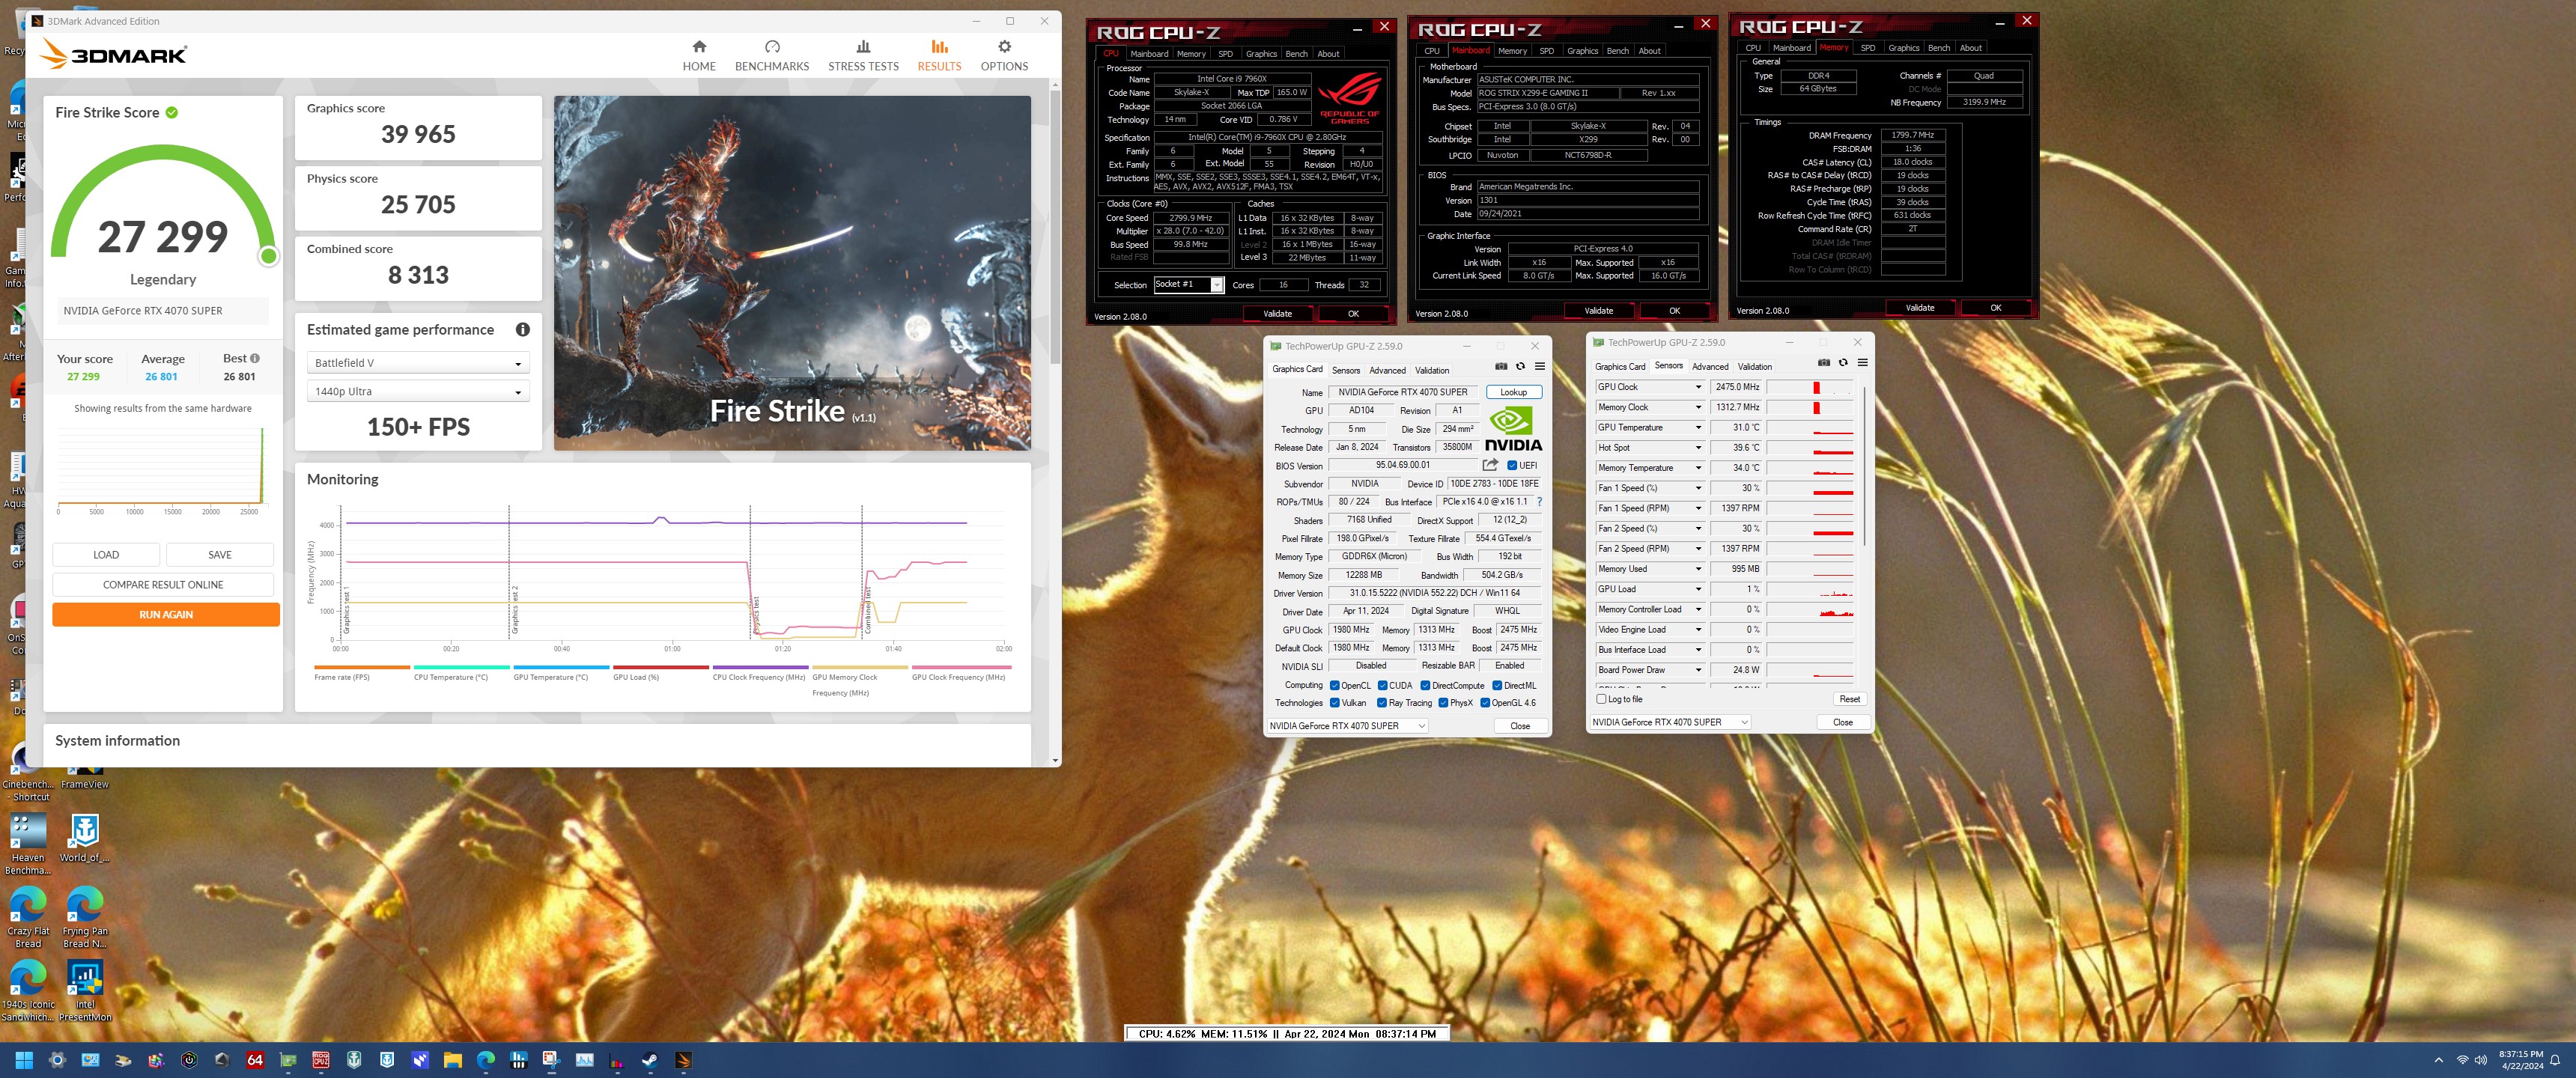Click Validate in Memory CPU-Z window

click(x=1919, y=308)
